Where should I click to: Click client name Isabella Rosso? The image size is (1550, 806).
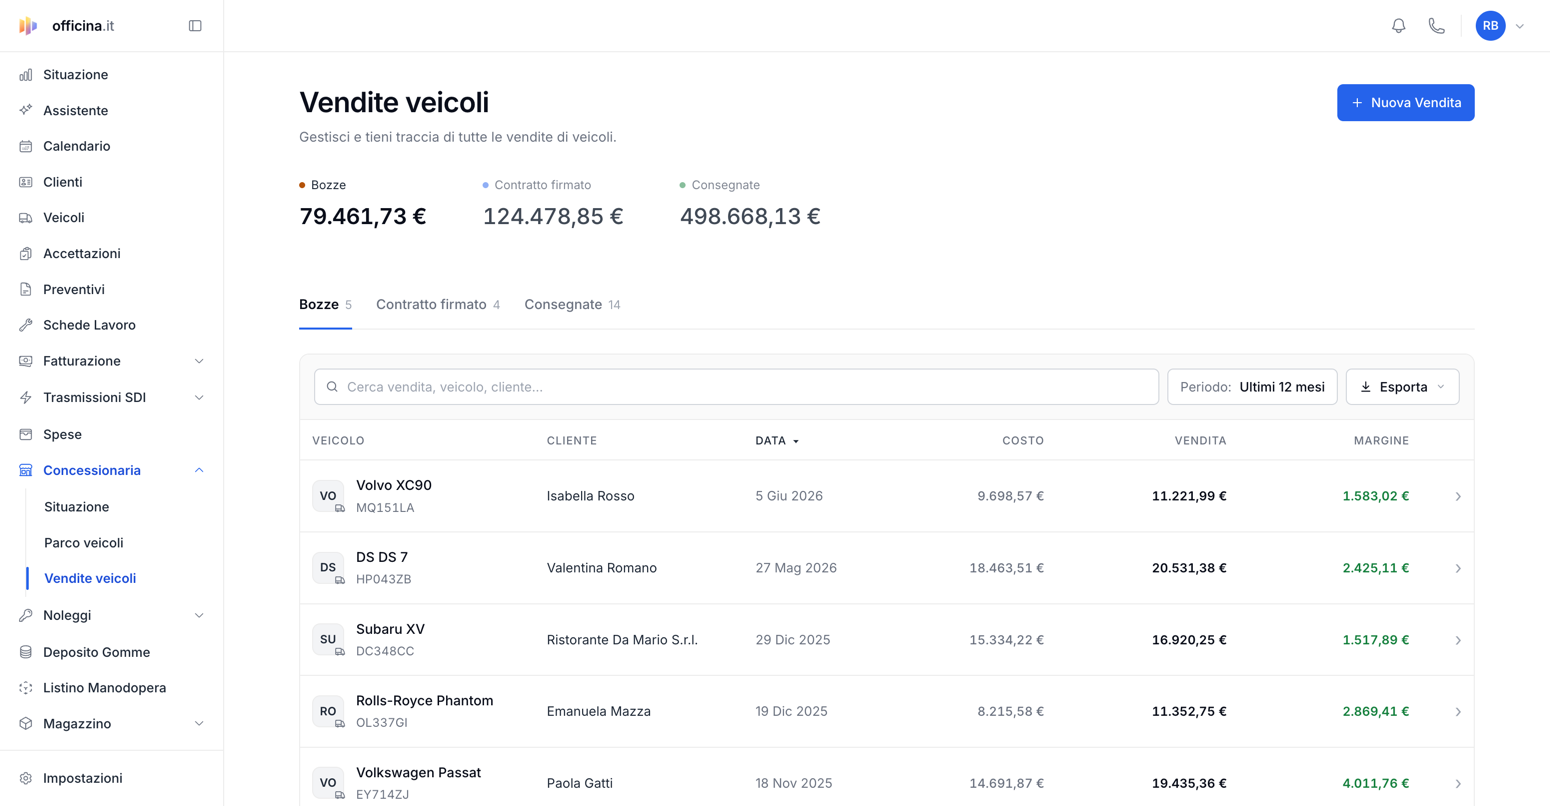pos(590,496)
